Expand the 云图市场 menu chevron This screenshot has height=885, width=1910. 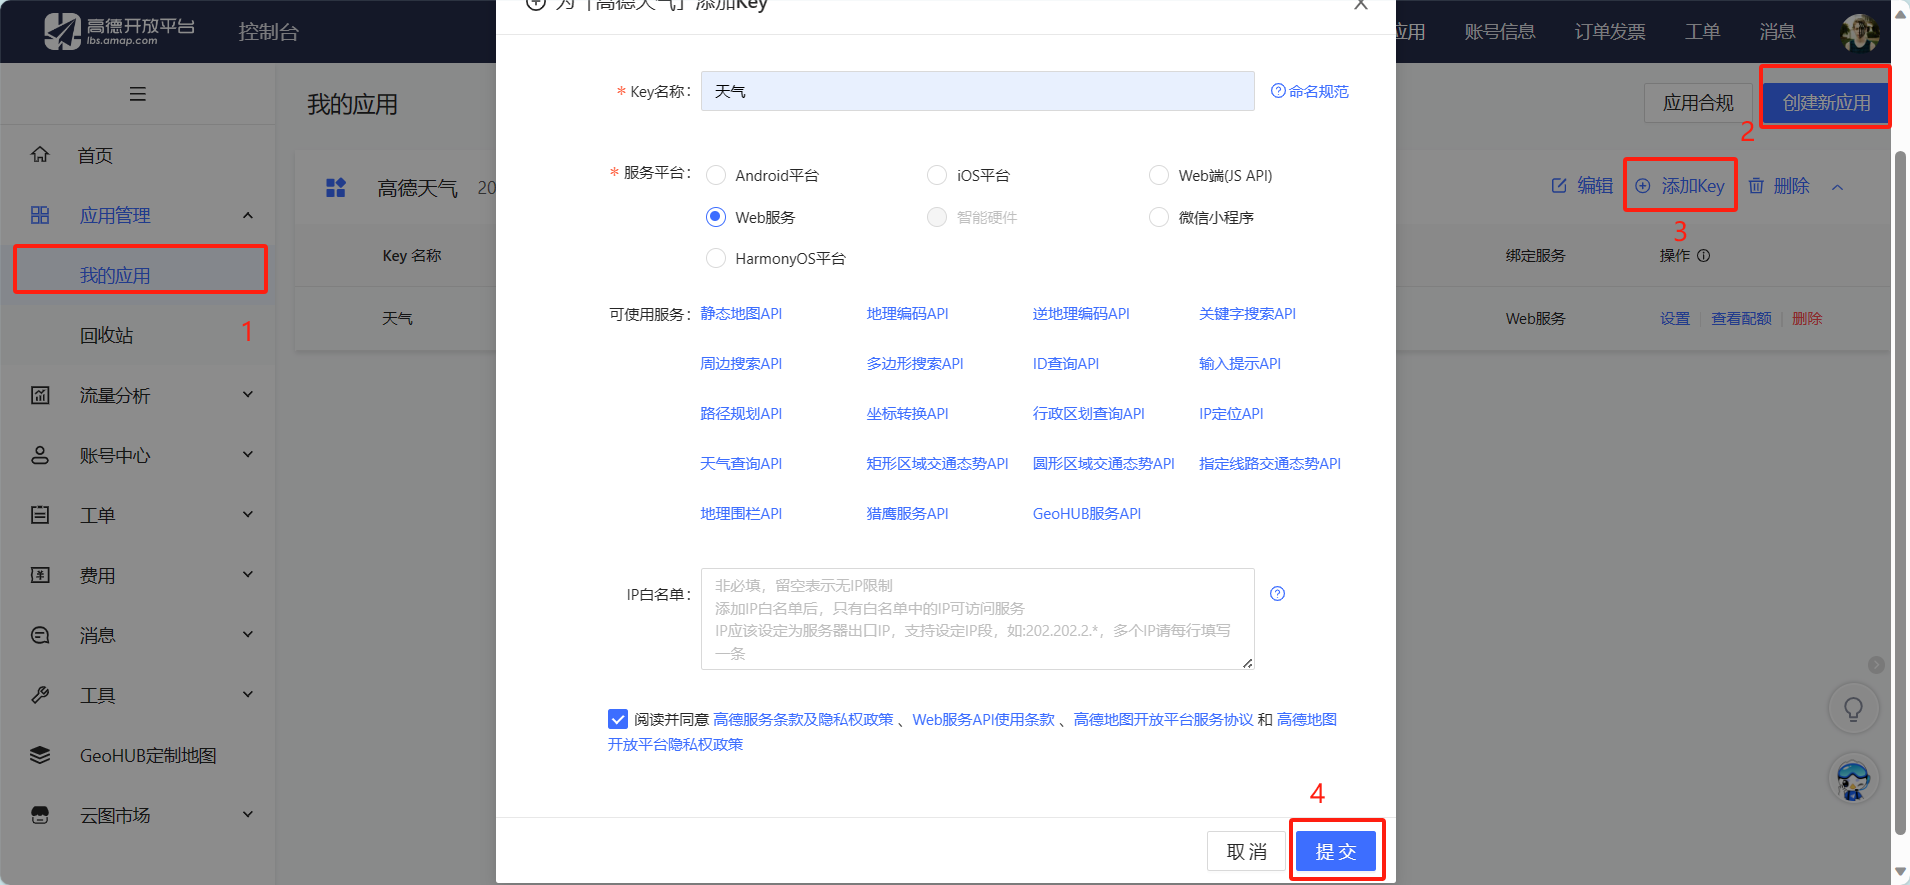coord(248,815)
